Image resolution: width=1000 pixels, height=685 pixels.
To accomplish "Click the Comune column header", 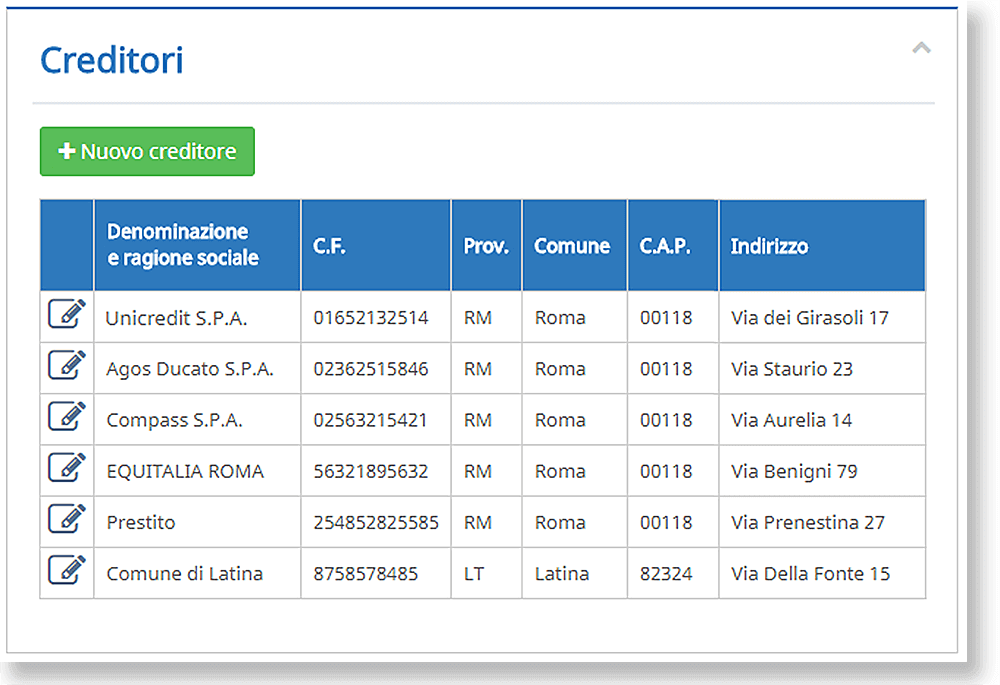I will [575, 245].
